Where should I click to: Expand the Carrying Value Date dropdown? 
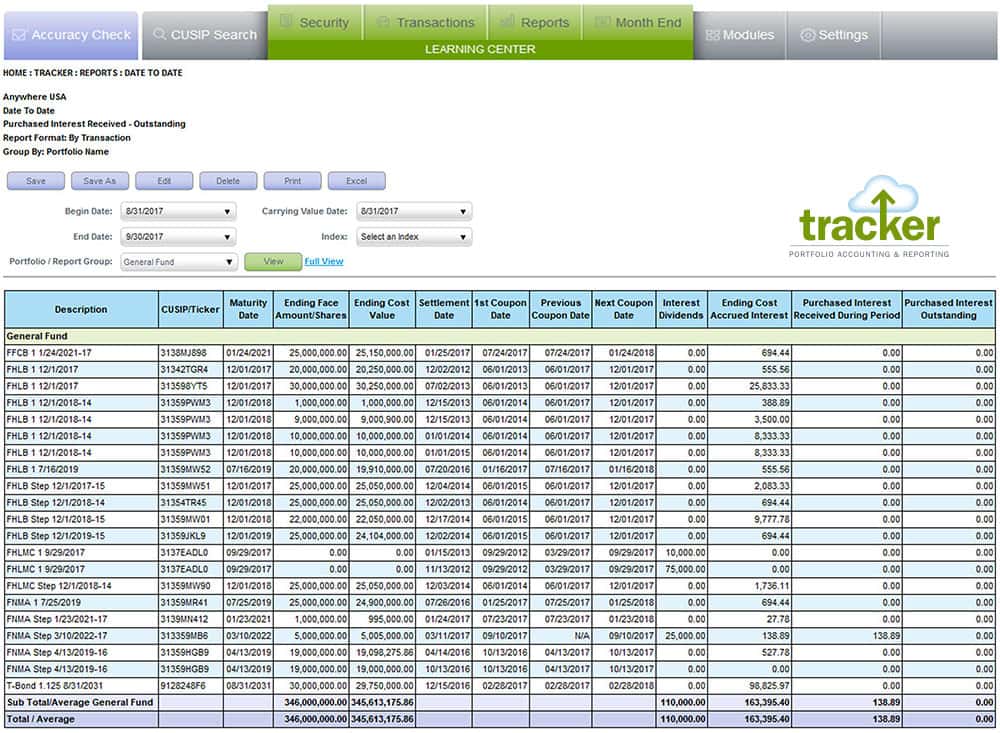414,211
